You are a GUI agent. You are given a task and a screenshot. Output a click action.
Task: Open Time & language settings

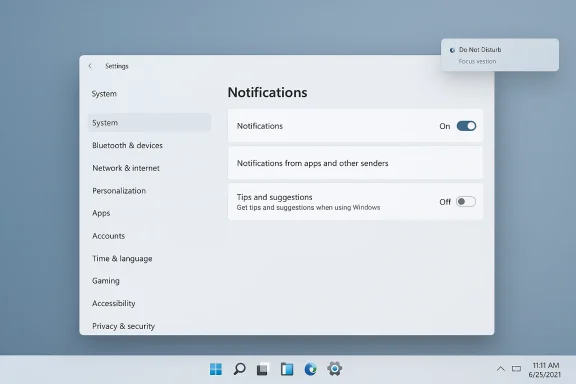(x=122, y=259)
